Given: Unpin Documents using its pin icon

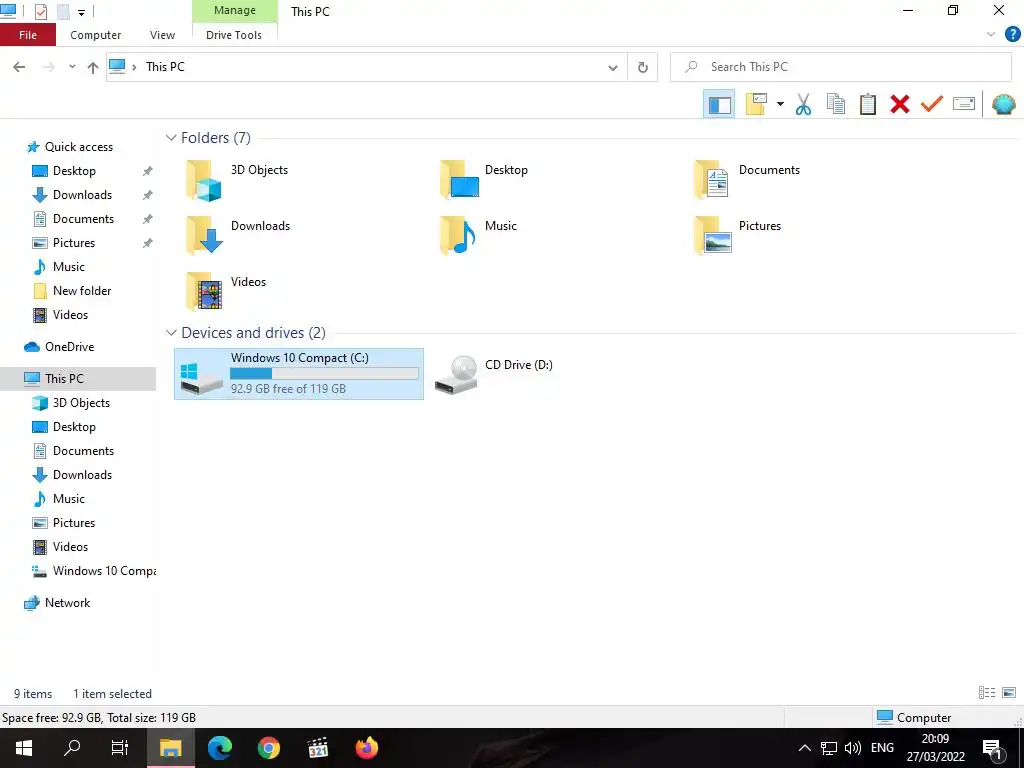Looking at the screenshot, I should point(148,219).
